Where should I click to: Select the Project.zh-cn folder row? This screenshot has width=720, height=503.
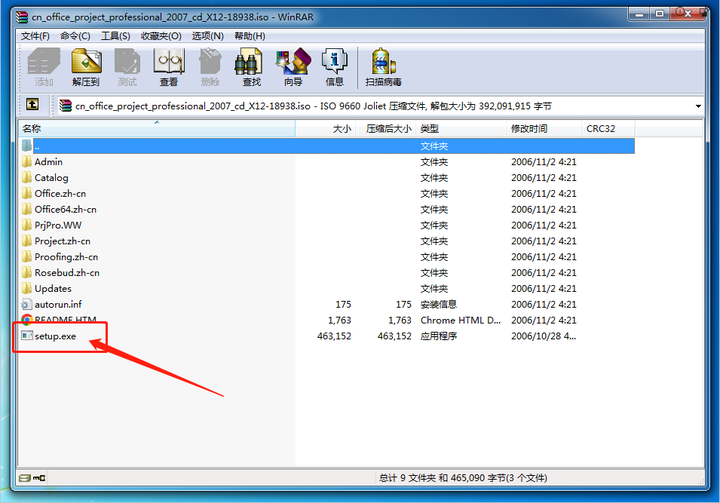327,241
